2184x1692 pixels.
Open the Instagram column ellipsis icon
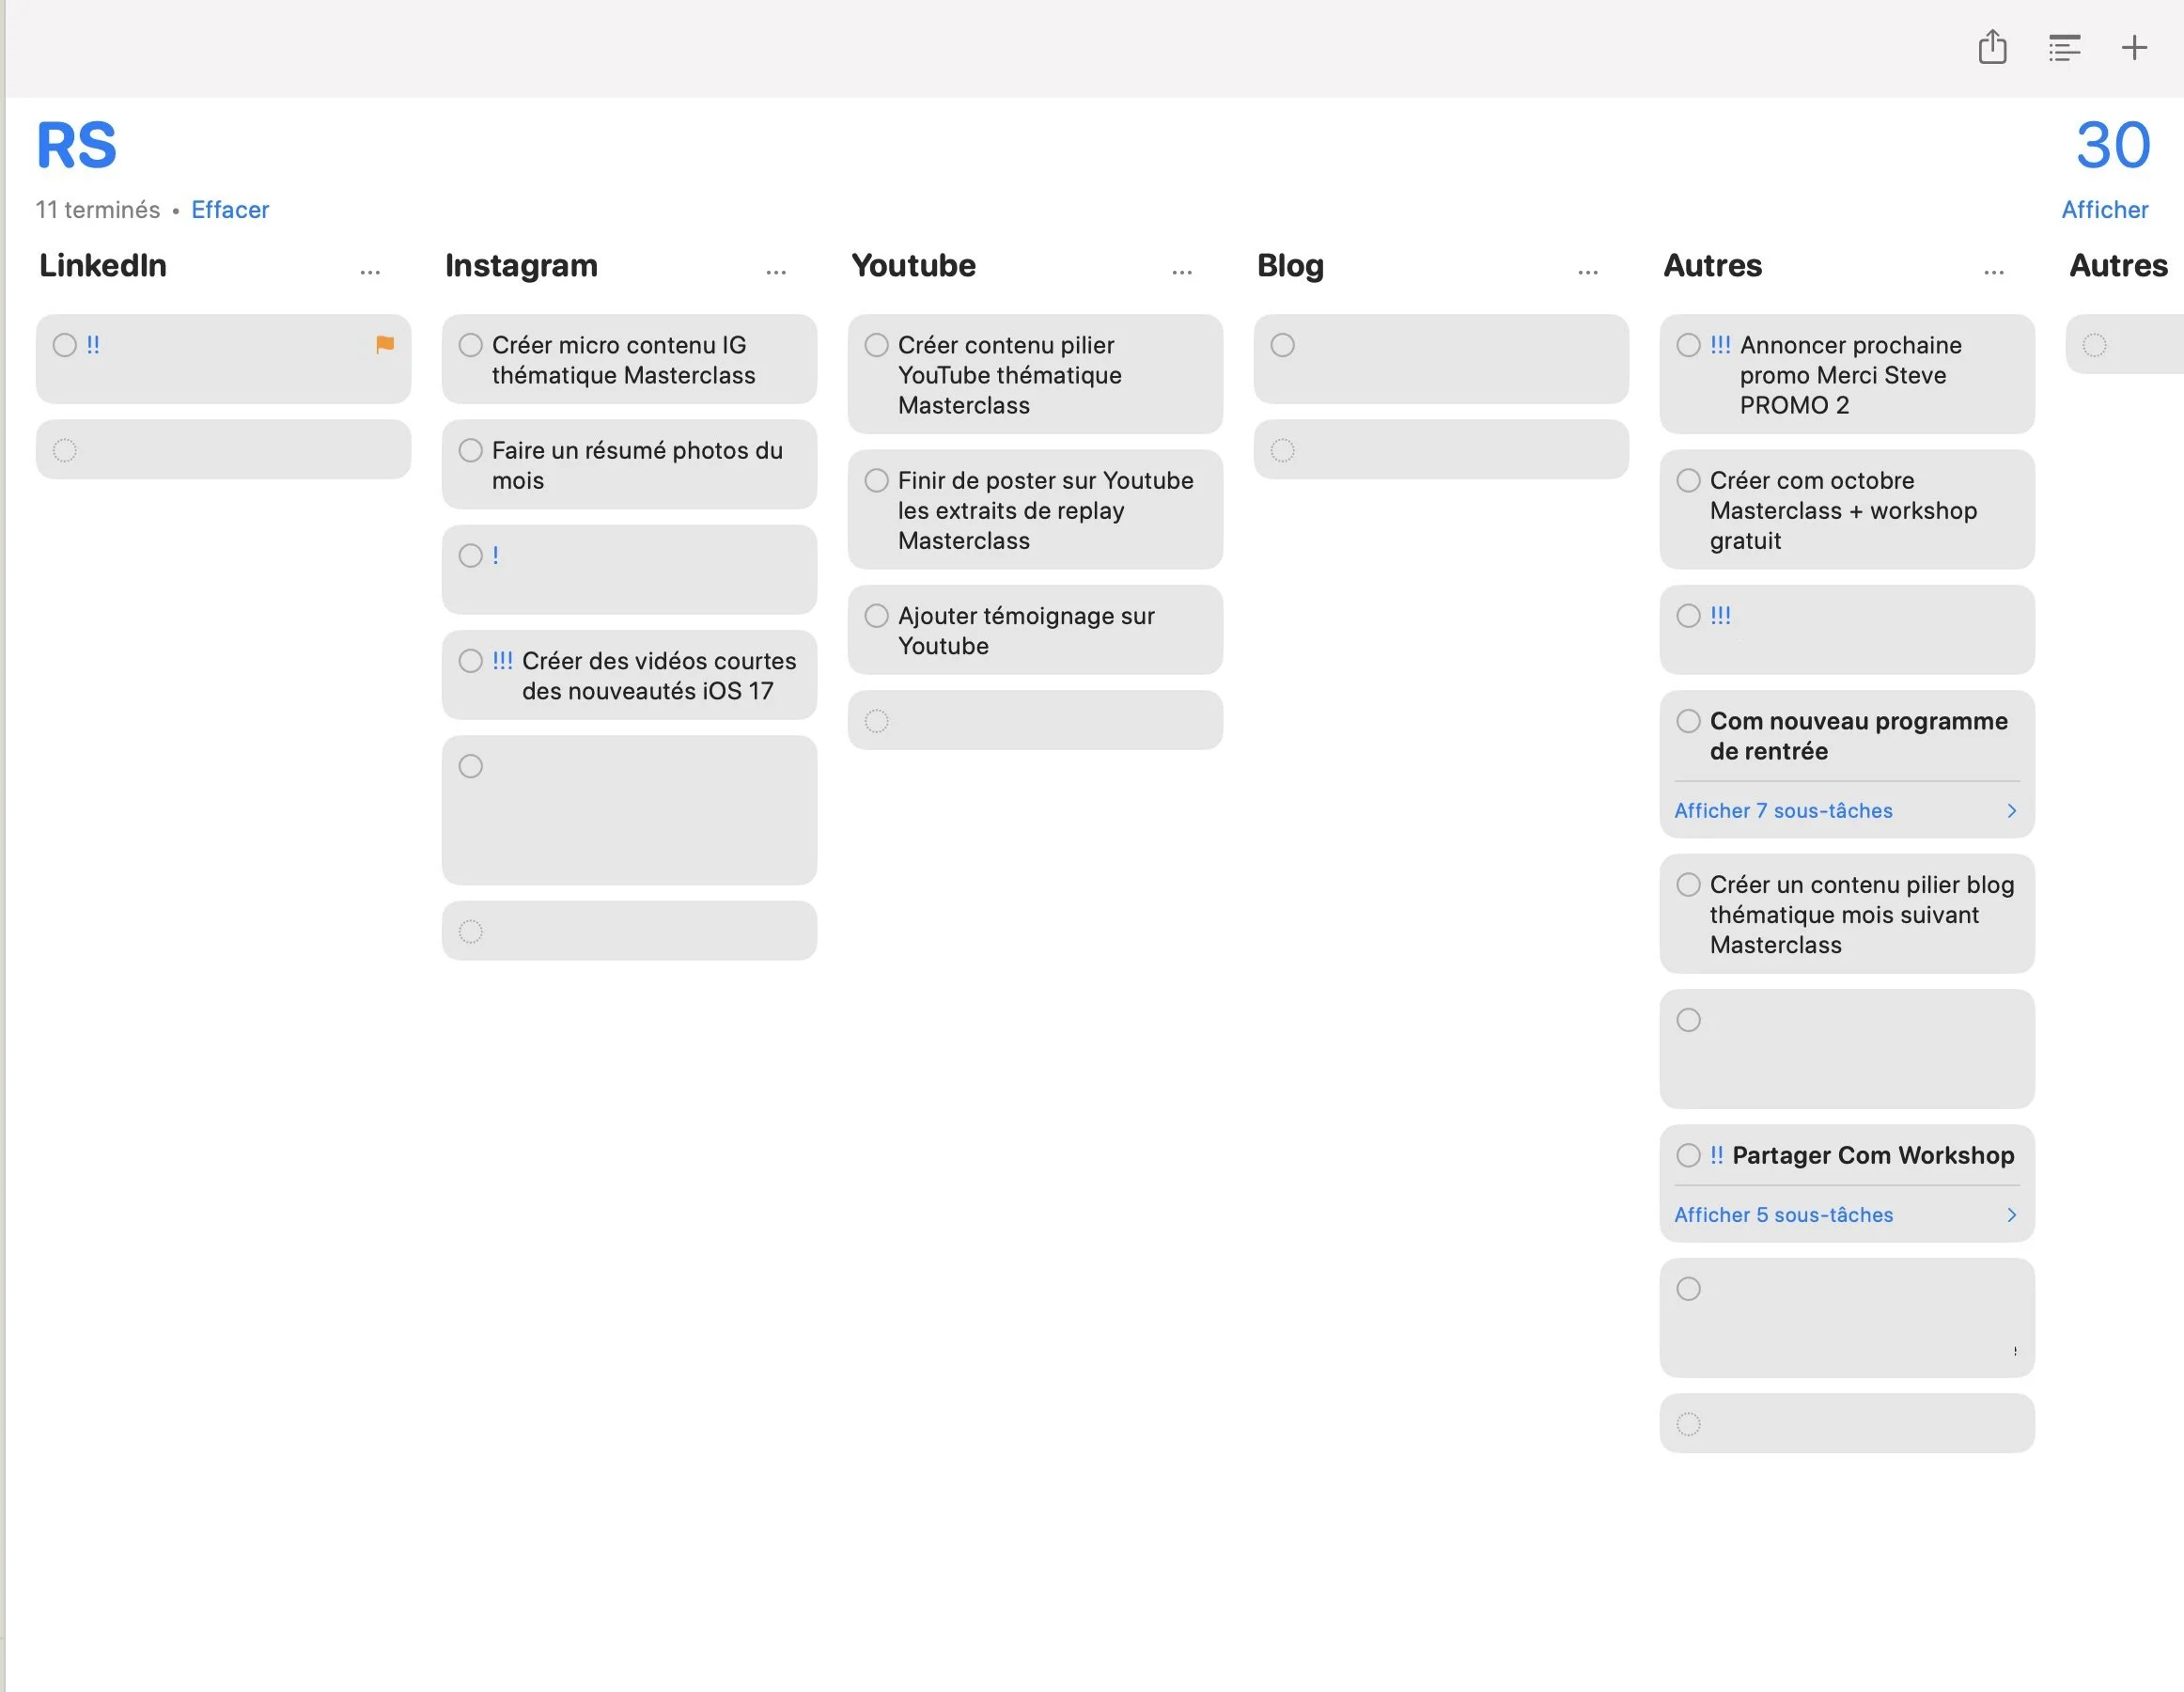pyautogui.click(x=776, y=270)
